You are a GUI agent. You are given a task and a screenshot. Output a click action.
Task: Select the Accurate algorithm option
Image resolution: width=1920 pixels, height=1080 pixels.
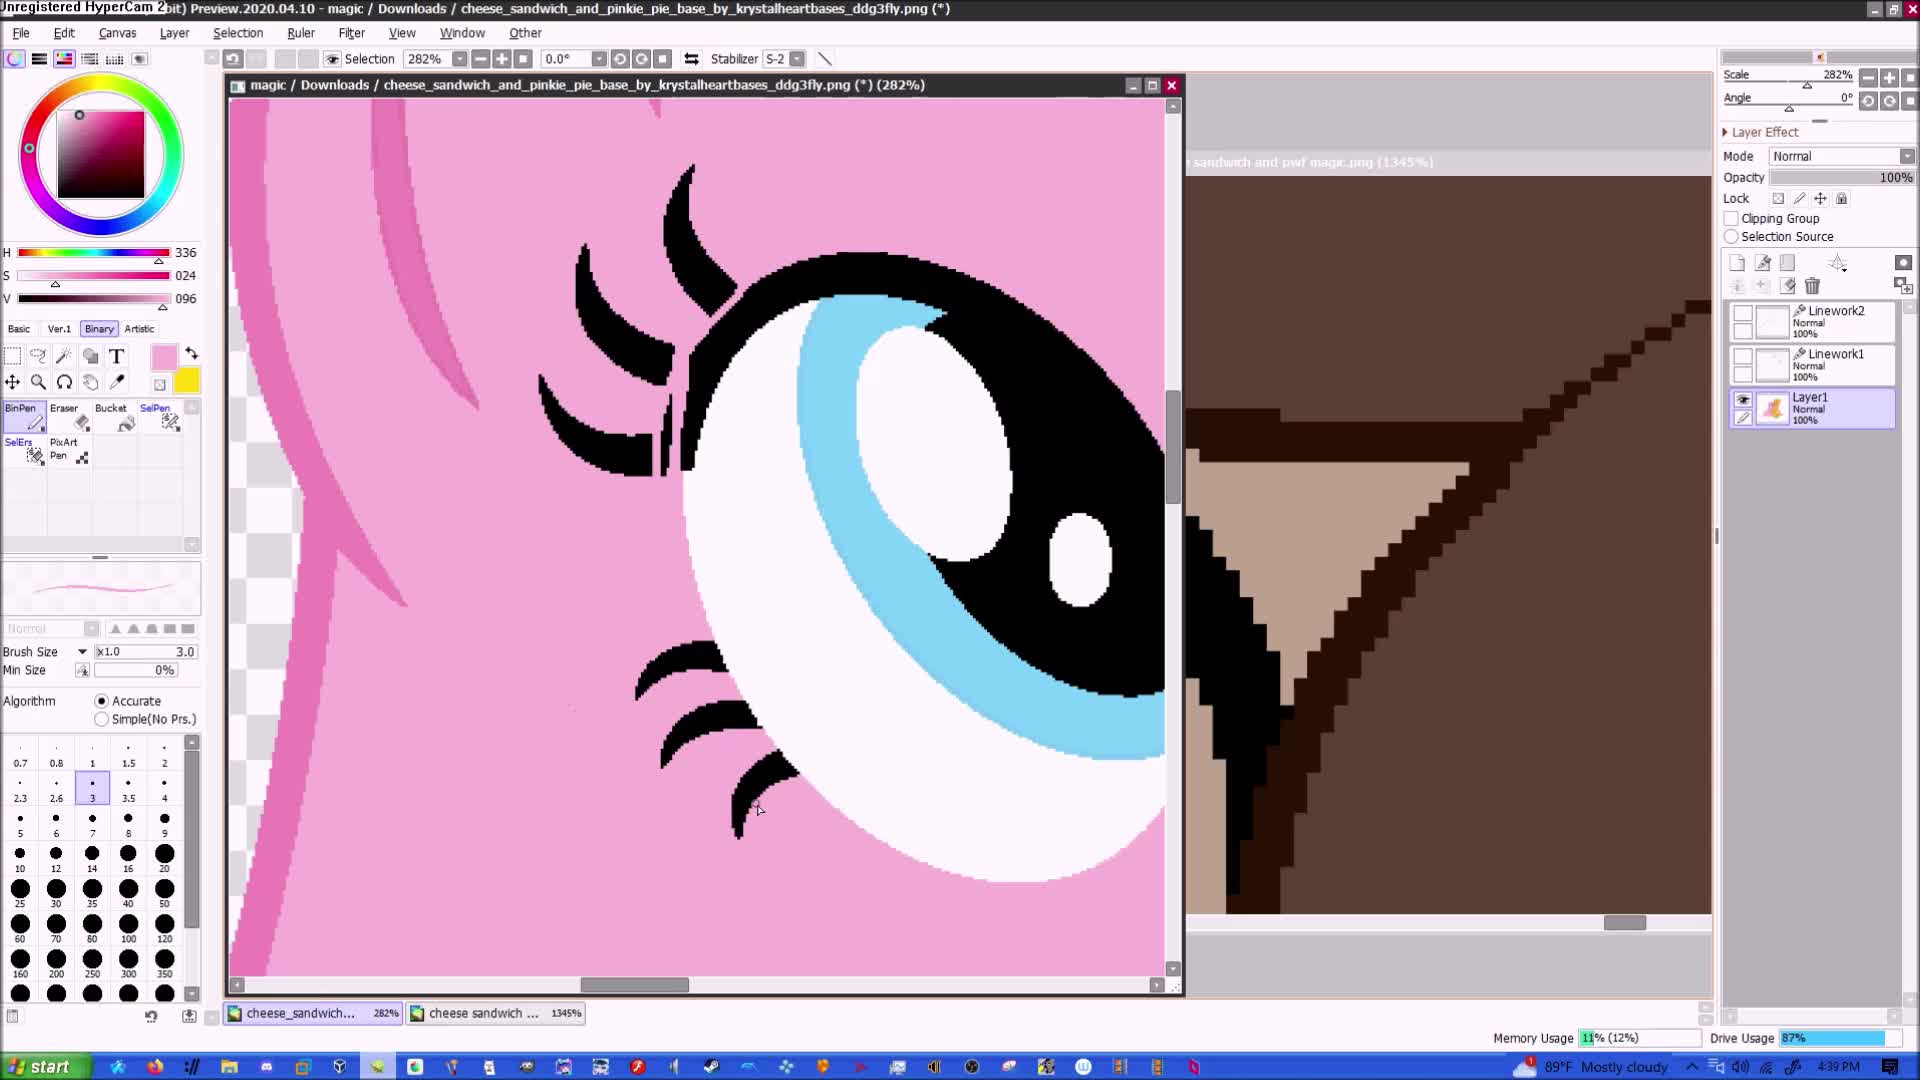[x=101, y=701]
